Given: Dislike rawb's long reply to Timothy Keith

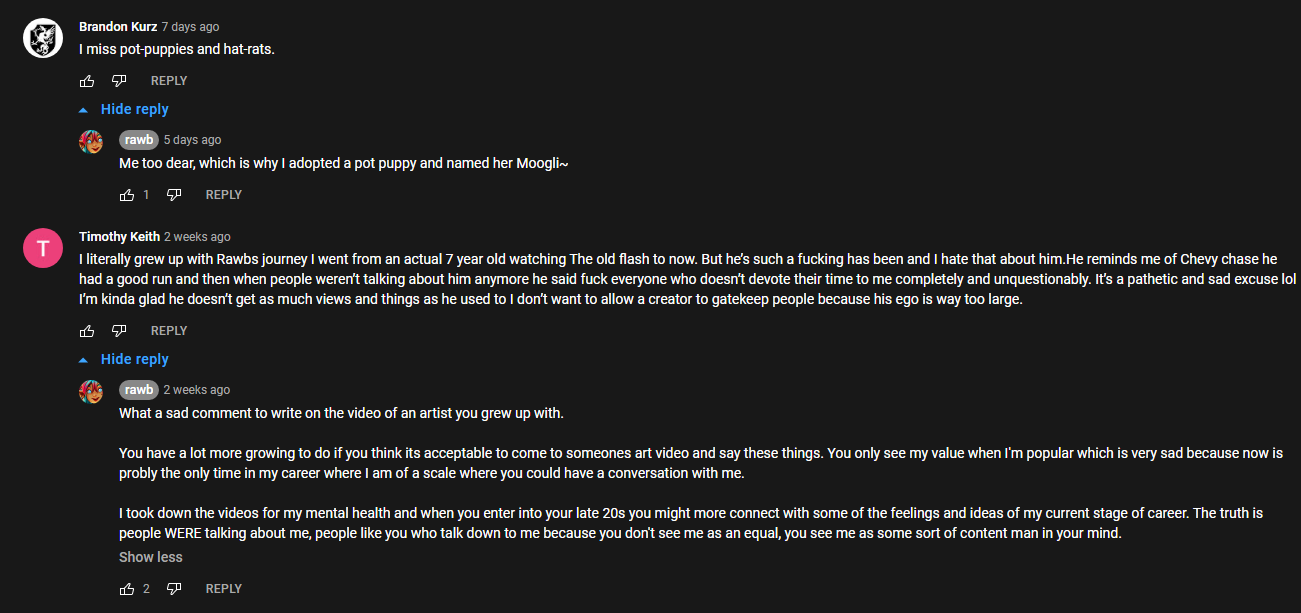Looking at the screenshot, I should click(x=174, y=589).
